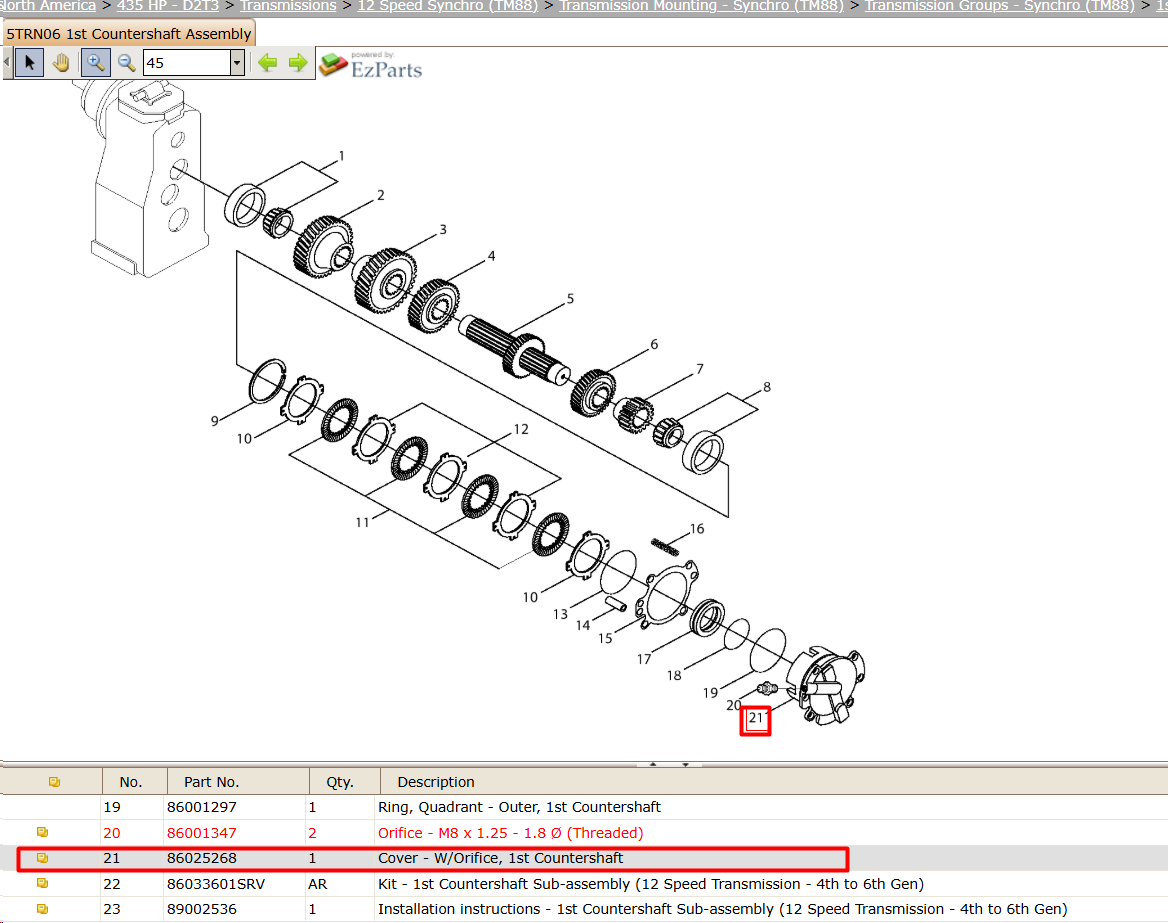Sort by the Qty. column header
The height and width of the screenshot is (923, 1168).
(x=345, y=781)
